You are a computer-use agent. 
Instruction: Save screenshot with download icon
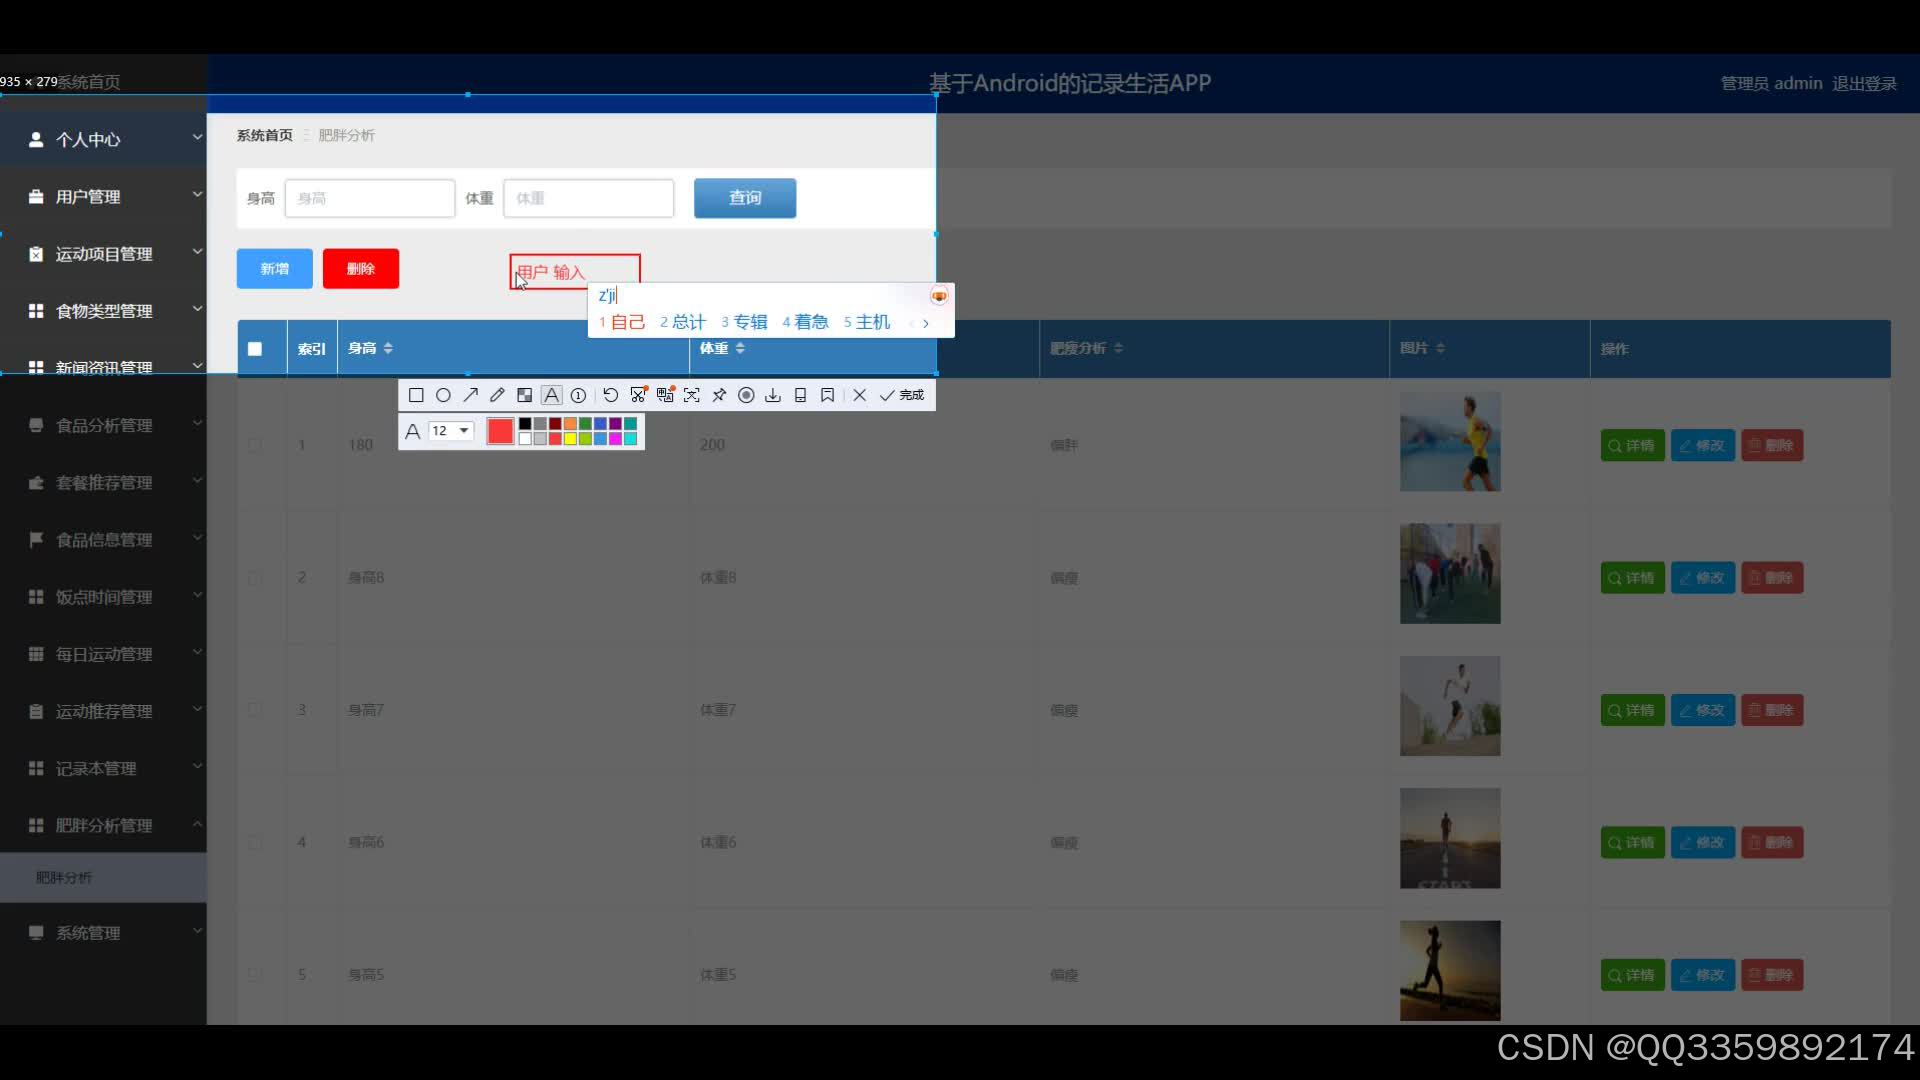(x=773, y=395)
